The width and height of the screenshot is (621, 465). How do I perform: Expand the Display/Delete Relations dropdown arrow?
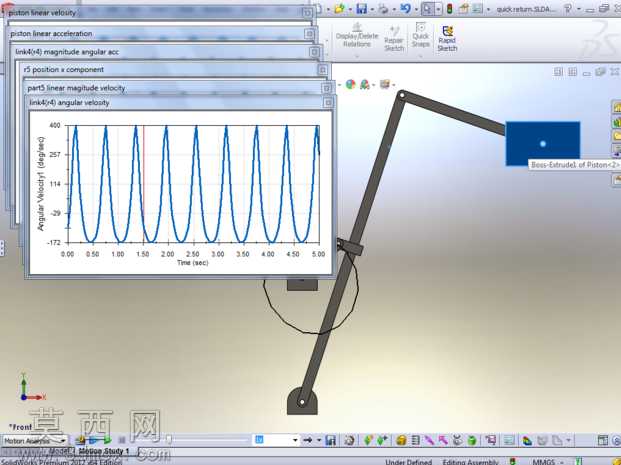pos(357,55)
